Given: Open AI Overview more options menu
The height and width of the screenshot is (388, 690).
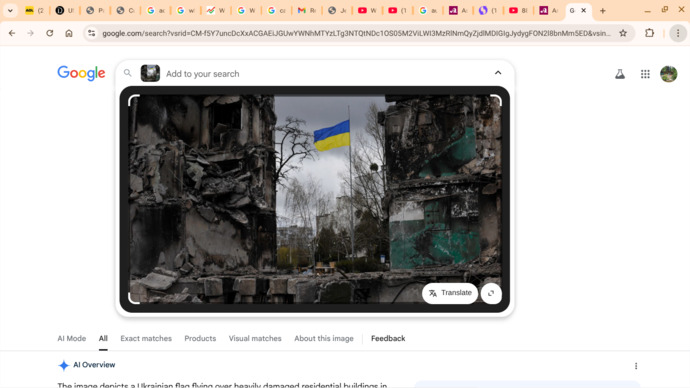Looking at the screenshot, I should pos(636,366).
